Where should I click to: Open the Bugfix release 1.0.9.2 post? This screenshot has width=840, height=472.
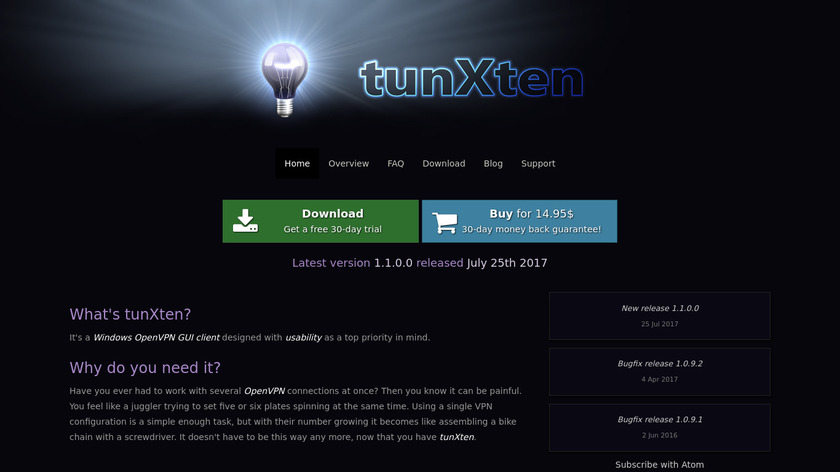point(660,364)
